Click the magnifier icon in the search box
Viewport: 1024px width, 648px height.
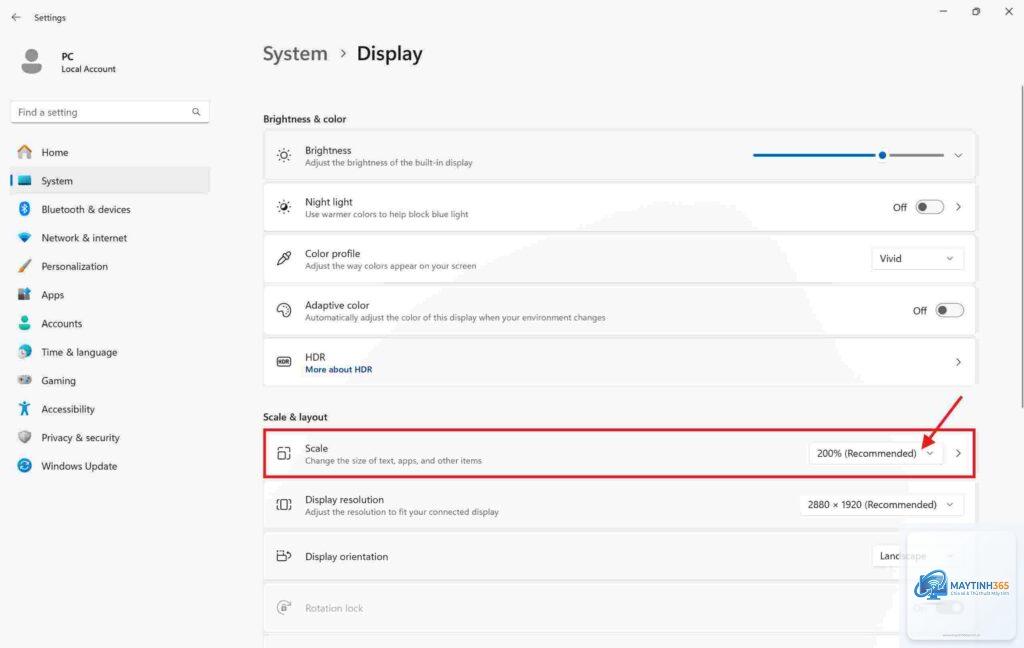coord(196,112)
